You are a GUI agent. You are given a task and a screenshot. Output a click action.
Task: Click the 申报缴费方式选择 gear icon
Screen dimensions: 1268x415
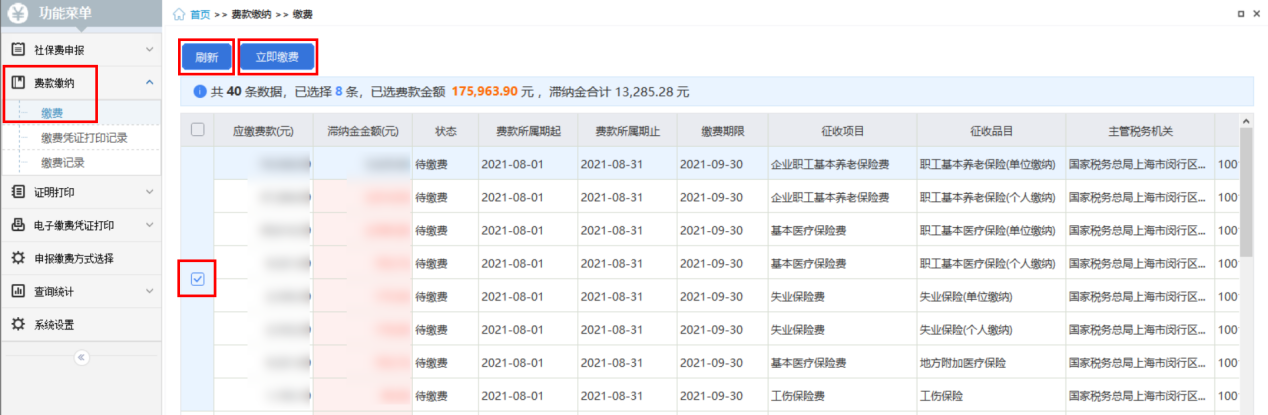click(18, 258)
